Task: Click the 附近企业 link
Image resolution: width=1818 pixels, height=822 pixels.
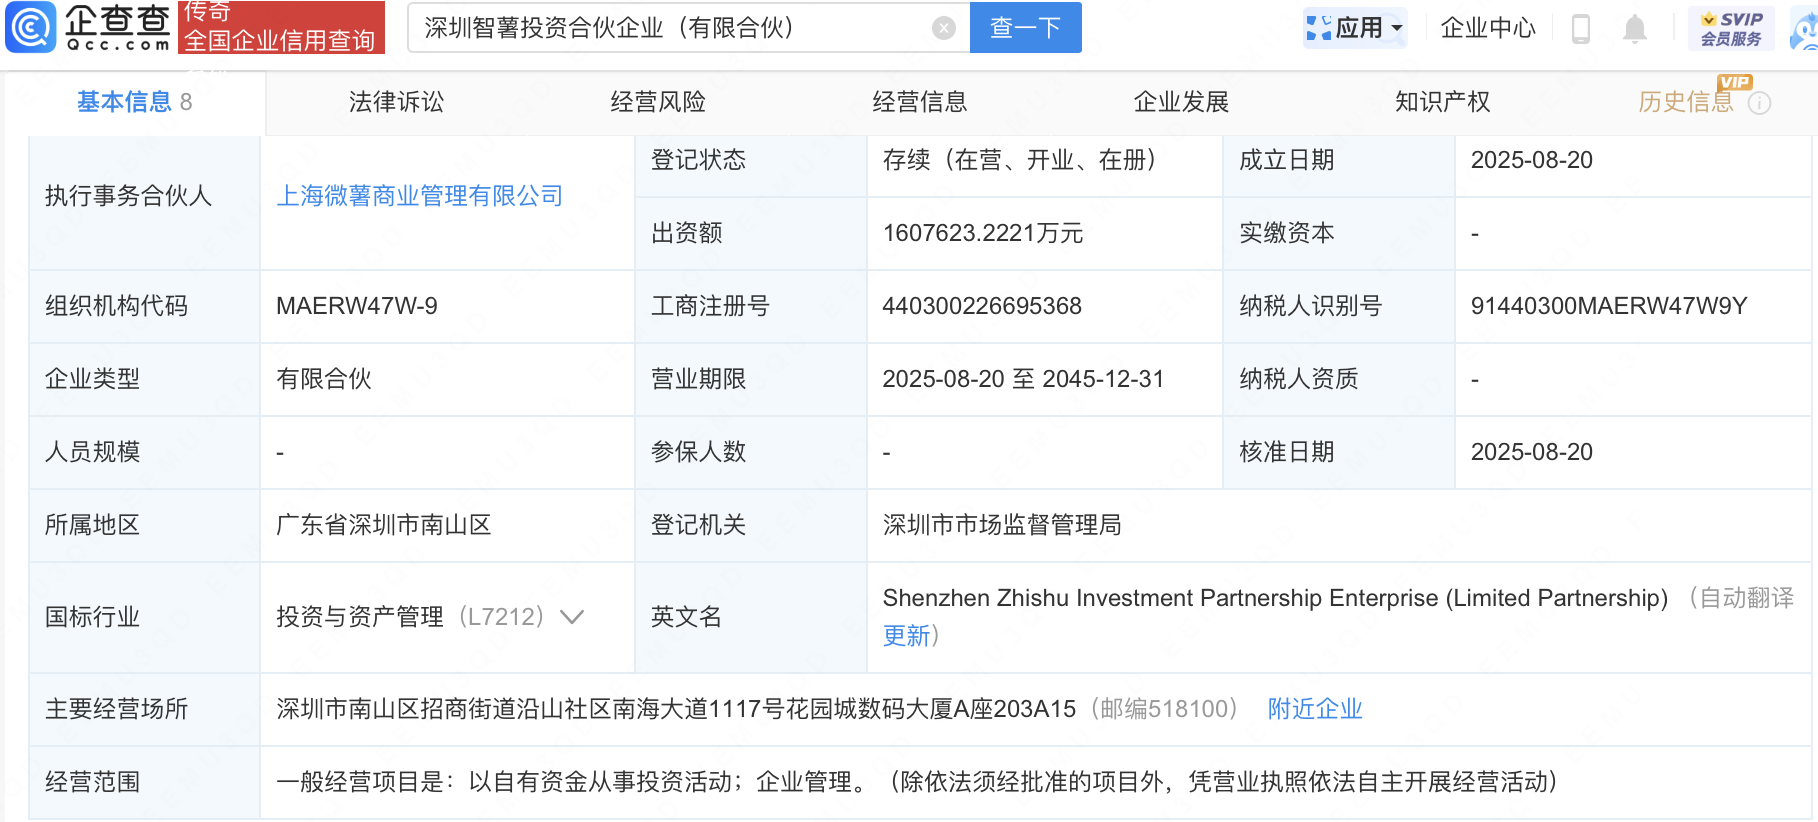Action: (x=1315, y=709)
